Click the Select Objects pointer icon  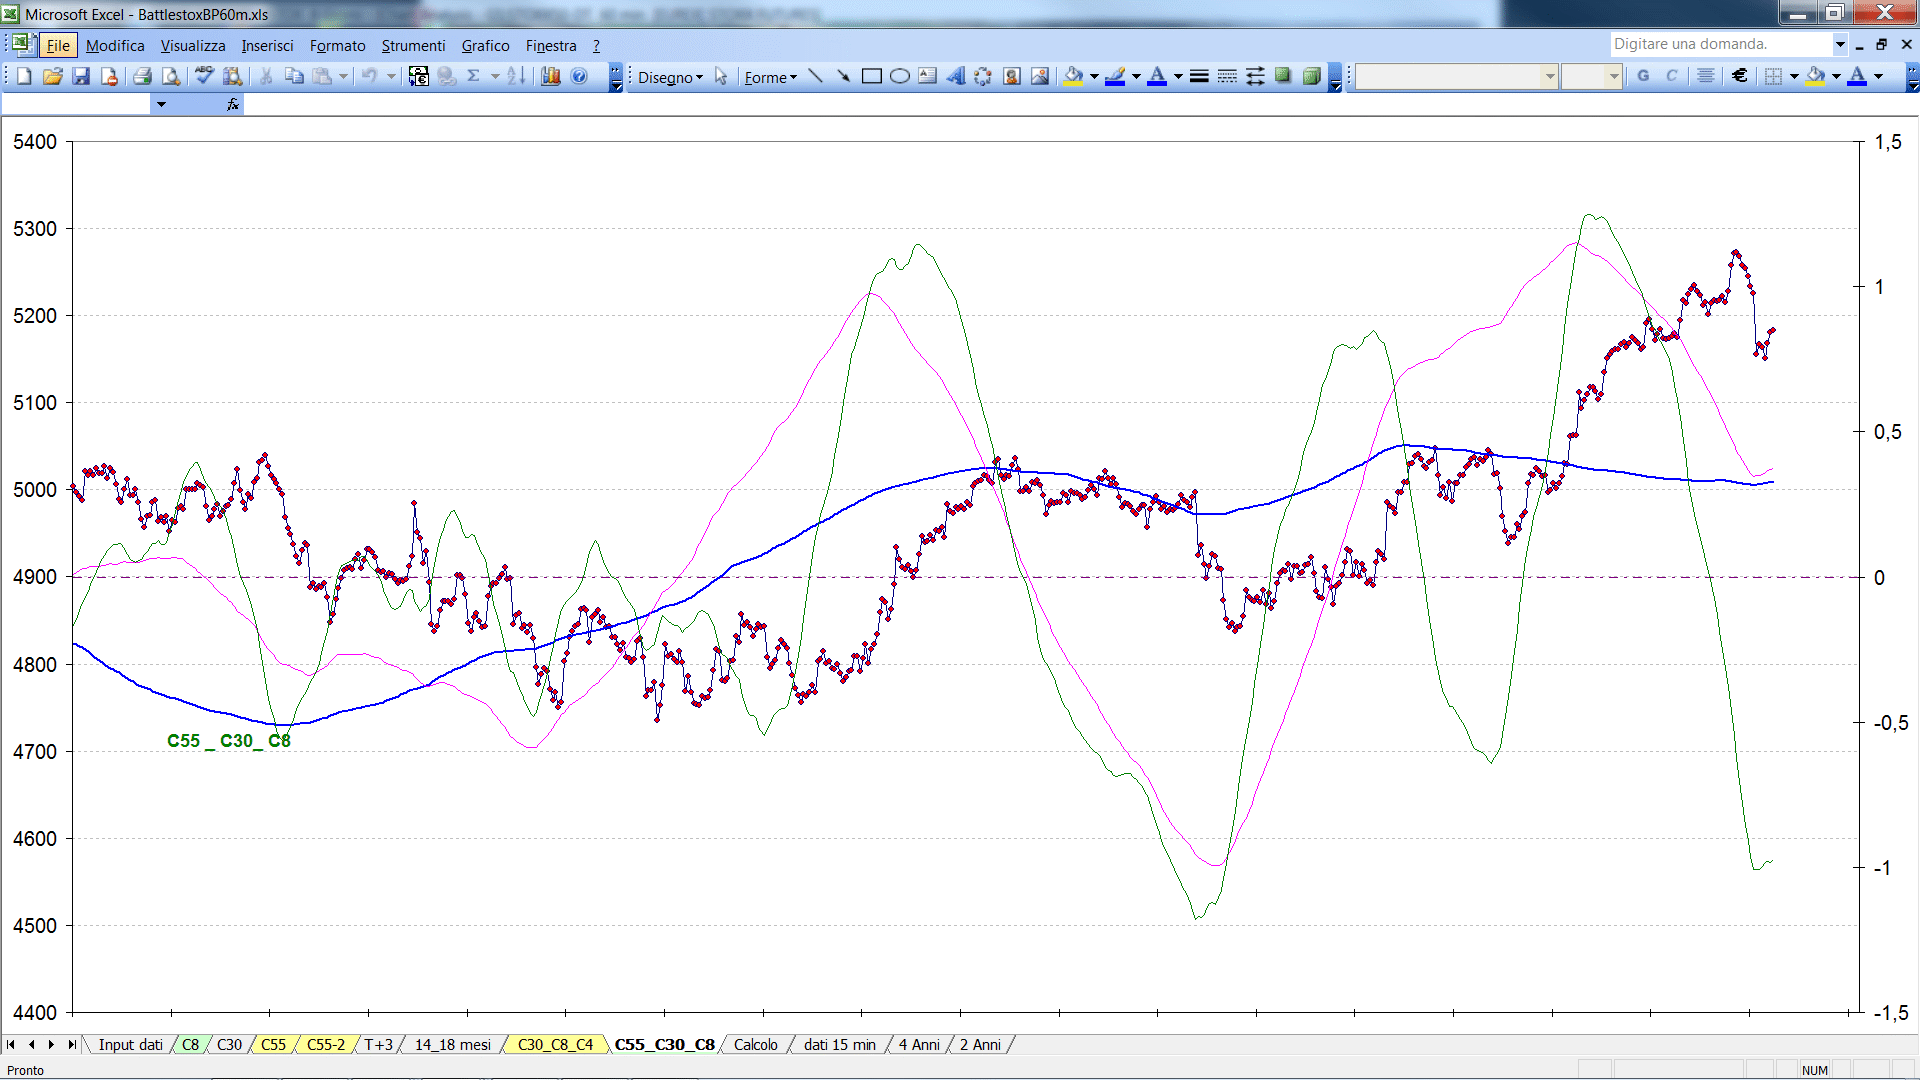tap(721, 77)
